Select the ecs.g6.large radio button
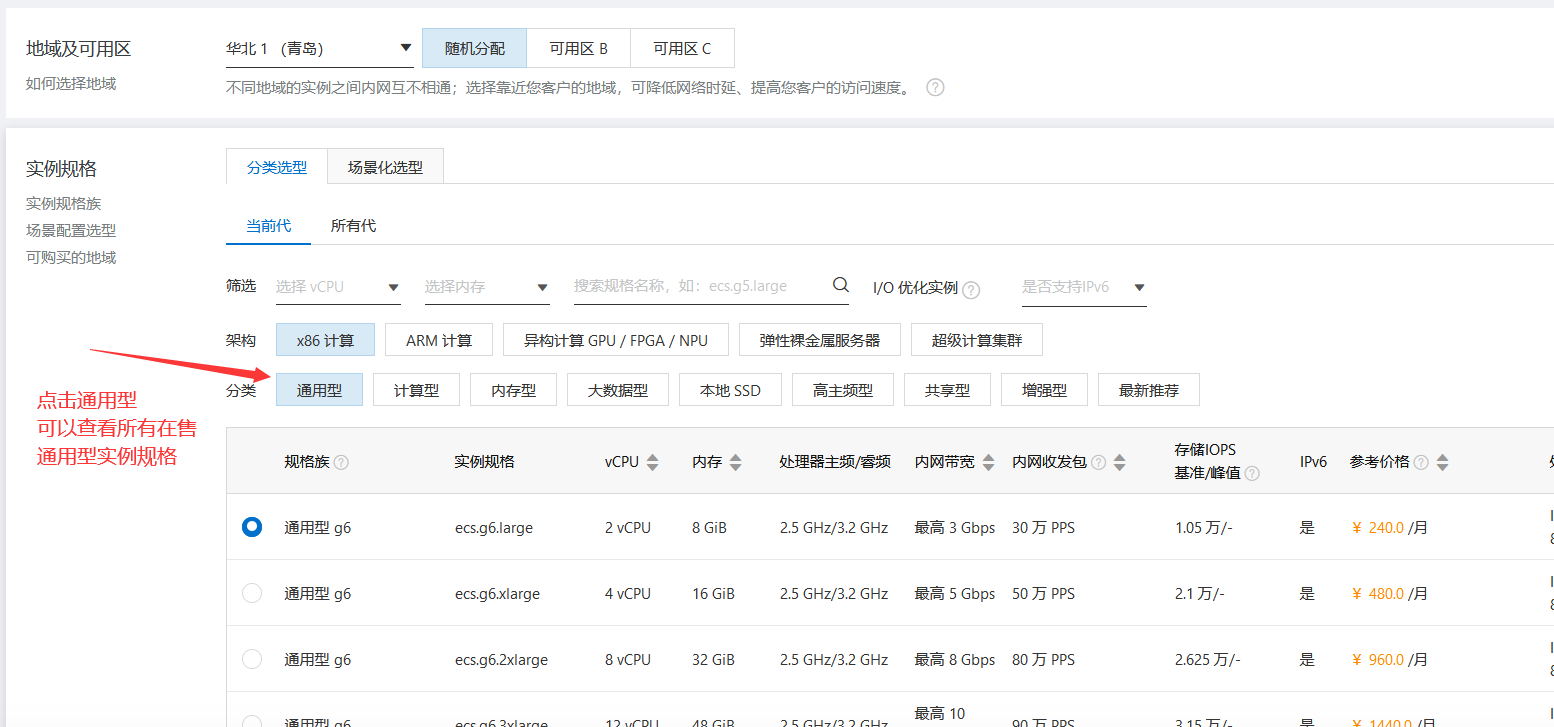1554x727 pixels. click(252, 527)
